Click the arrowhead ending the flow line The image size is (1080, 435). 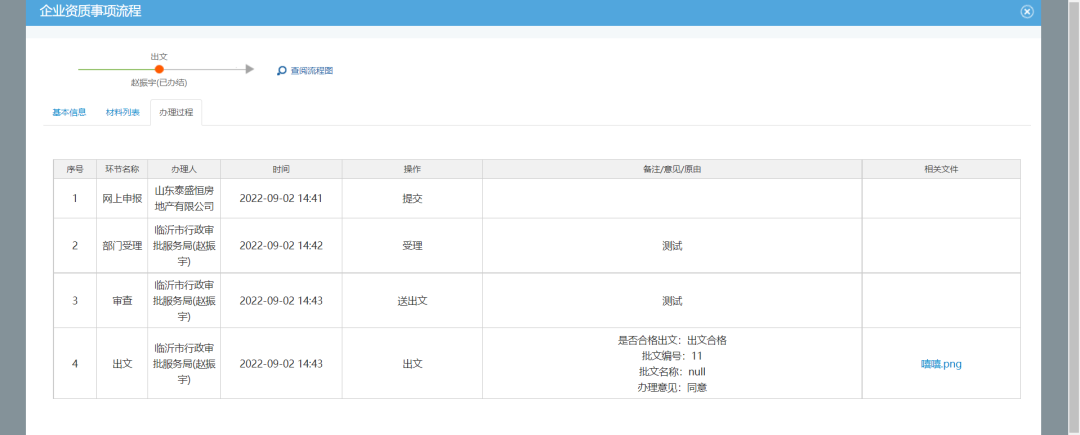[x=250, y=69]
